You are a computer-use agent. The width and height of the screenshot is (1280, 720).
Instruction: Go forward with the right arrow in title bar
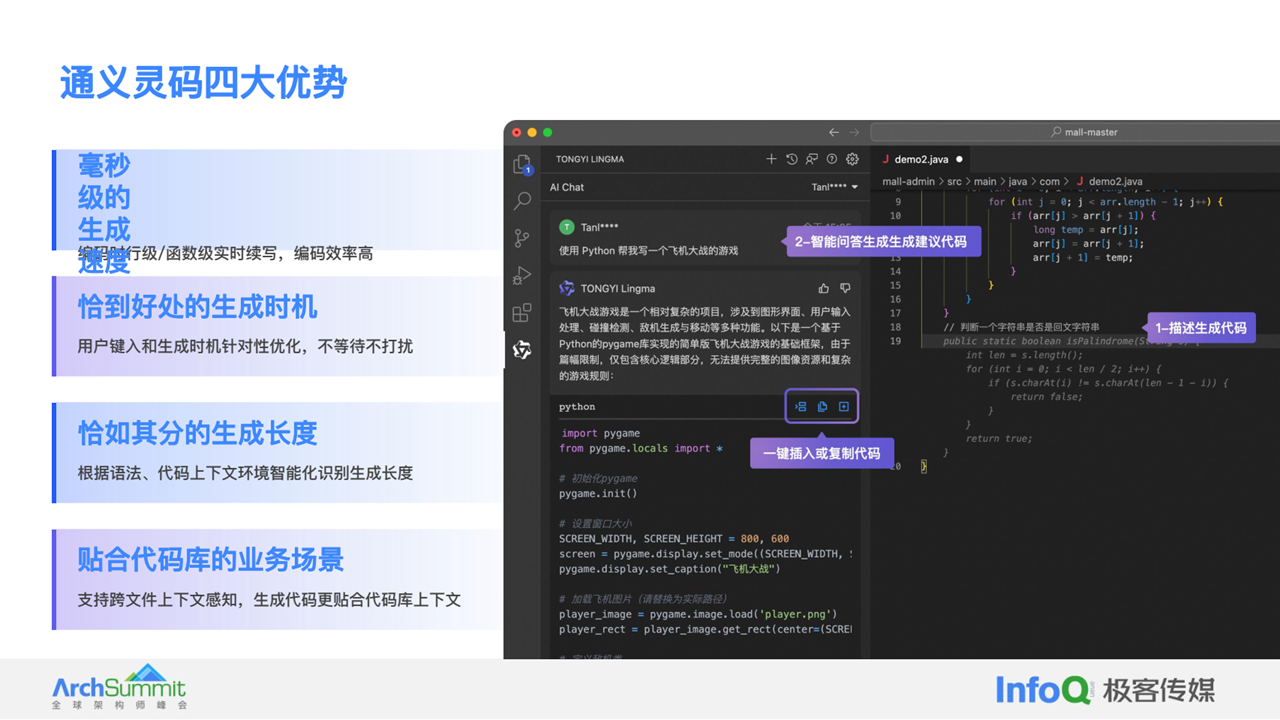tap(854, 132)
